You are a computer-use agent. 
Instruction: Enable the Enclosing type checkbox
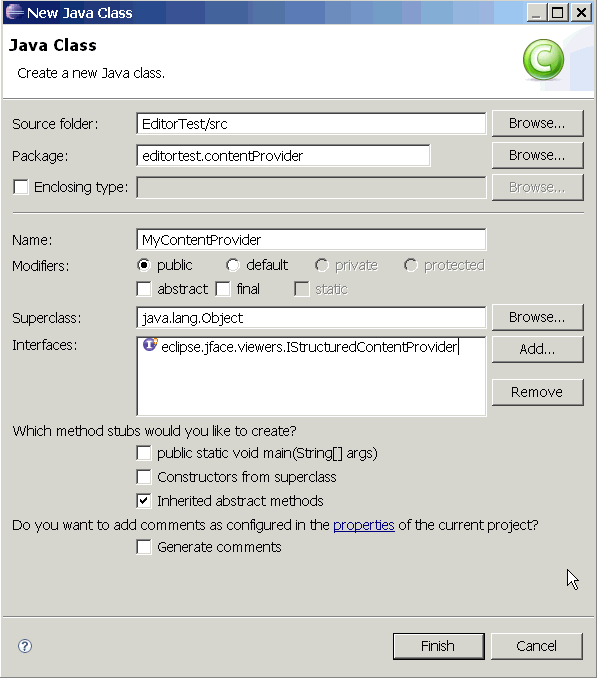coord(21,187)
